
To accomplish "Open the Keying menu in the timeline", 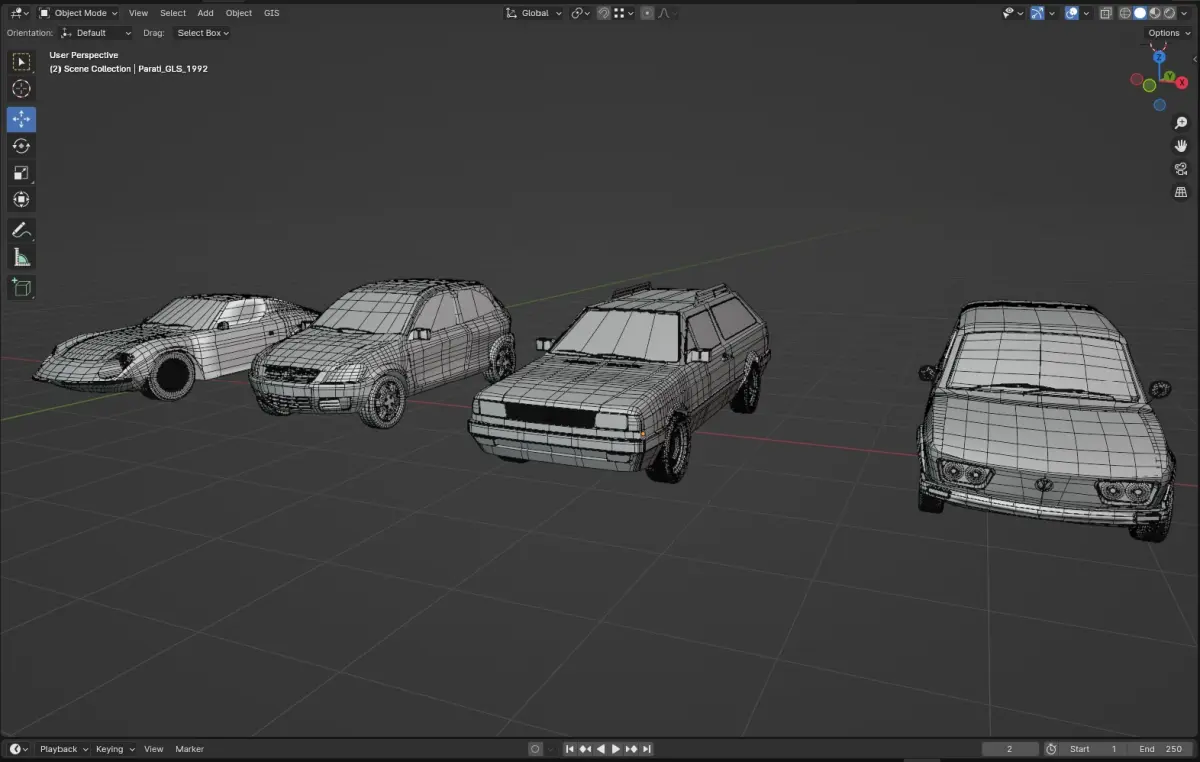I will [x=114, y=749].
